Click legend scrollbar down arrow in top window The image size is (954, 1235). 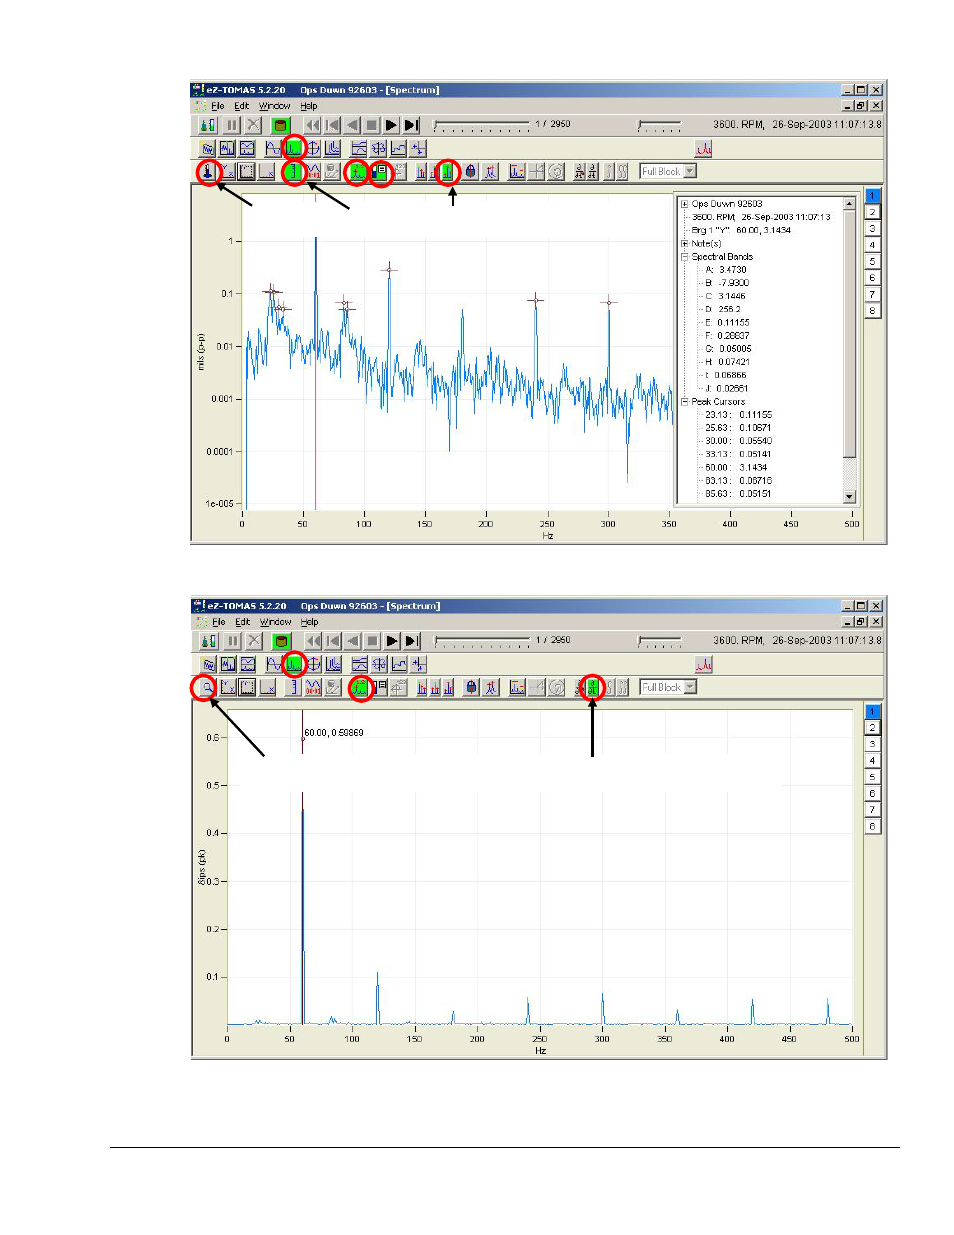coord(849,497)
